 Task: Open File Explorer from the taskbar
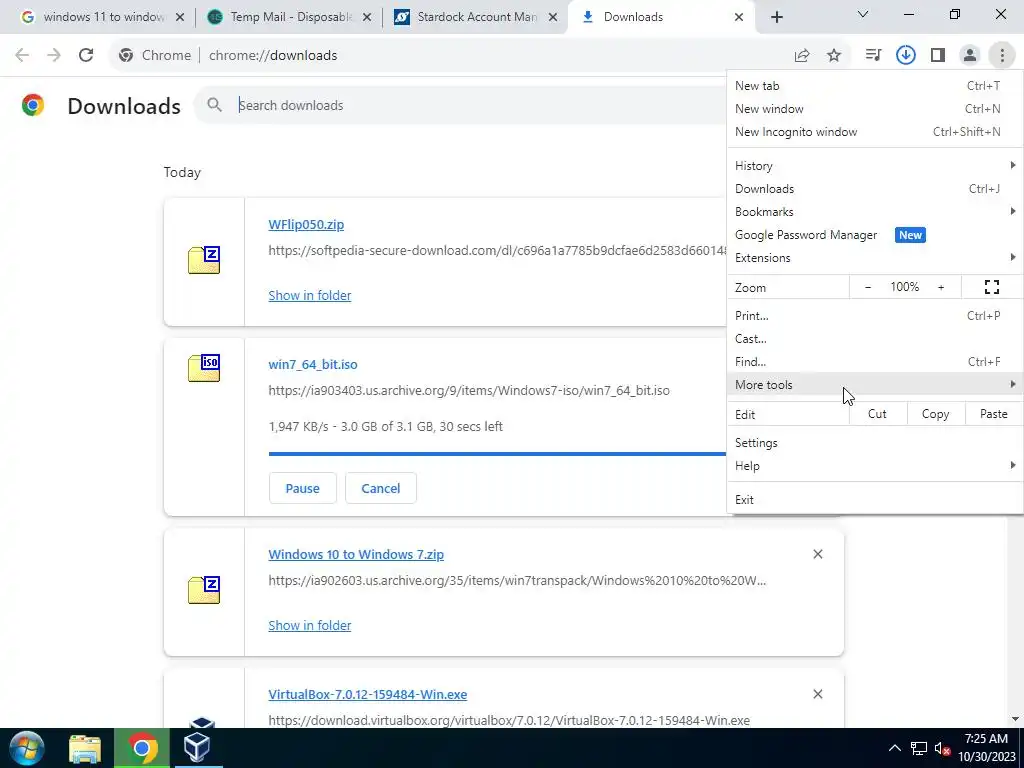pos(86,748)
